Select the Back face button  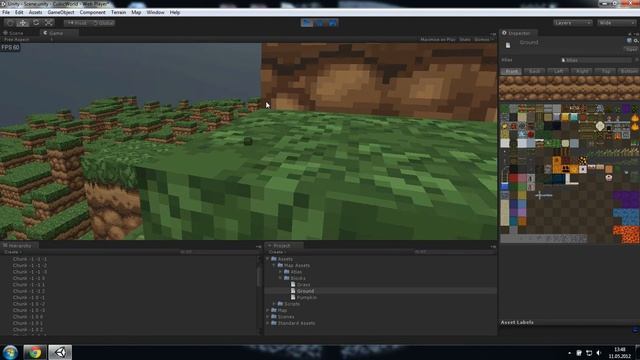tap(535, 71)
